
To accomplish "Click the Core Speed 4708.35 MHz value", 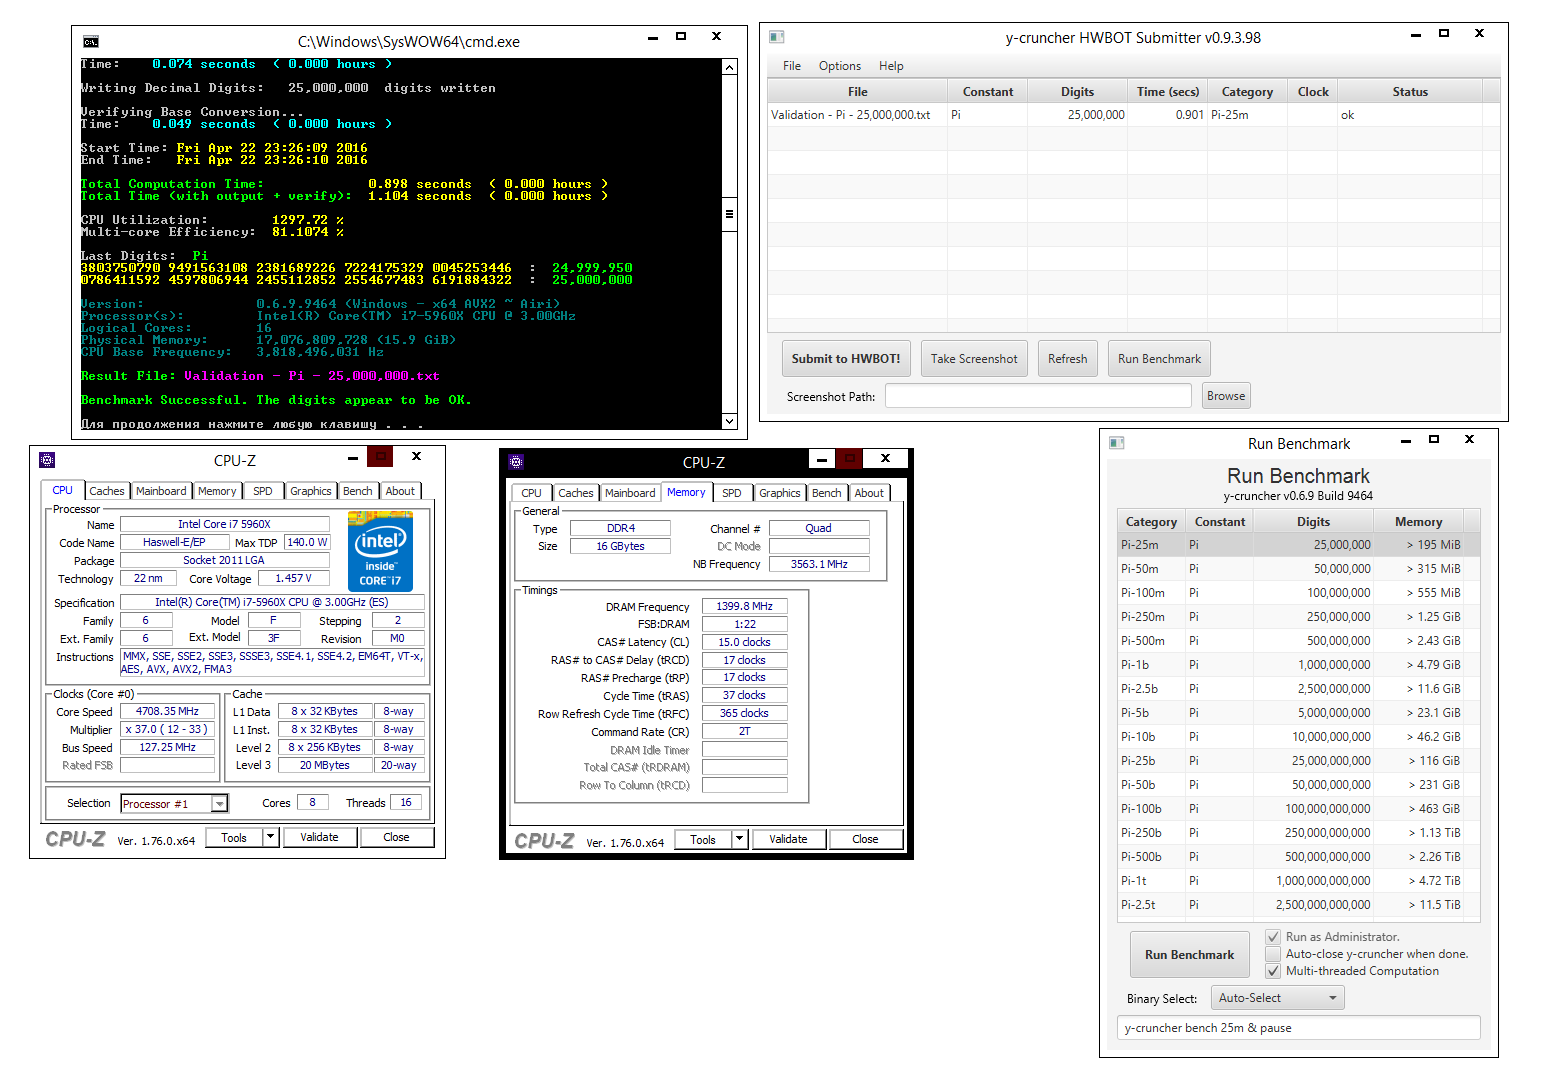I will coord(168,711).
